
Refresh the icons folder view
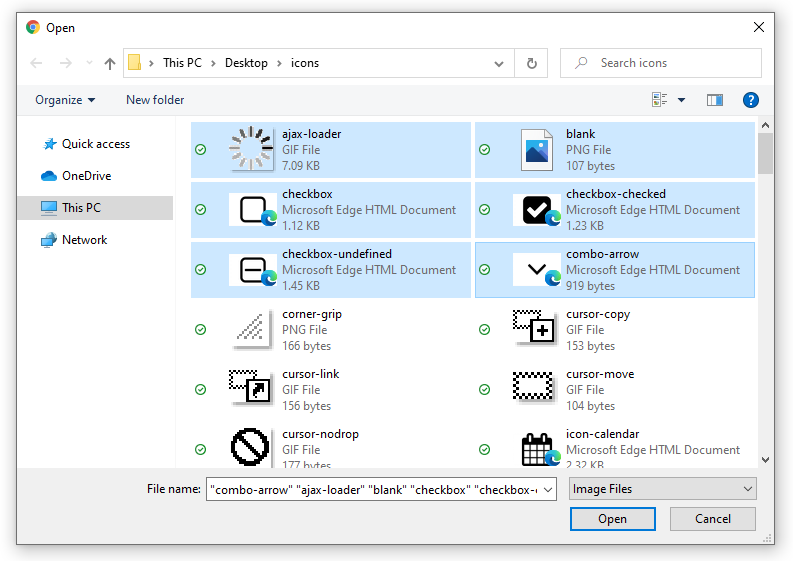pos(532,63)
